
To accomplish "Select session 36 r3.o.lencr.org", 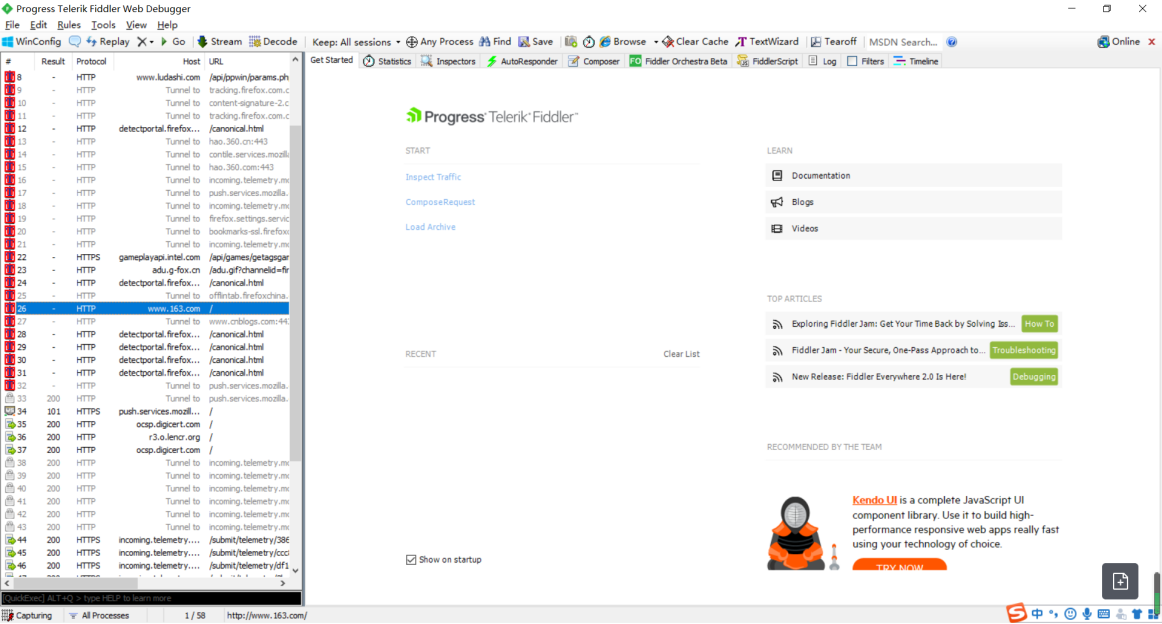I will pyautogui.click(x=147, y=437).
